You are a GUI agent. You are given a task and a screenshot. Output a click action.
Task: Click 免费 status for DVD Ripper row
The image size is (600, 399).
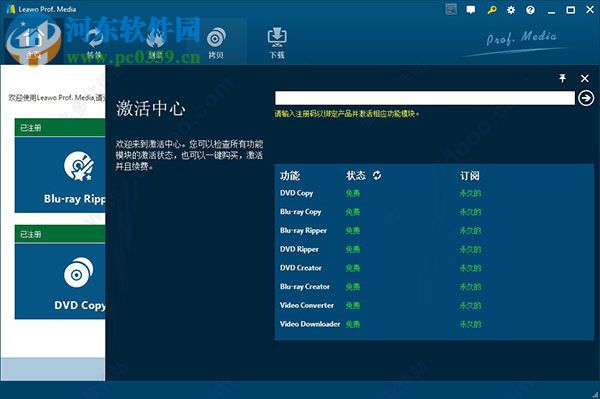pyautogui.click(x=353, y=249)
